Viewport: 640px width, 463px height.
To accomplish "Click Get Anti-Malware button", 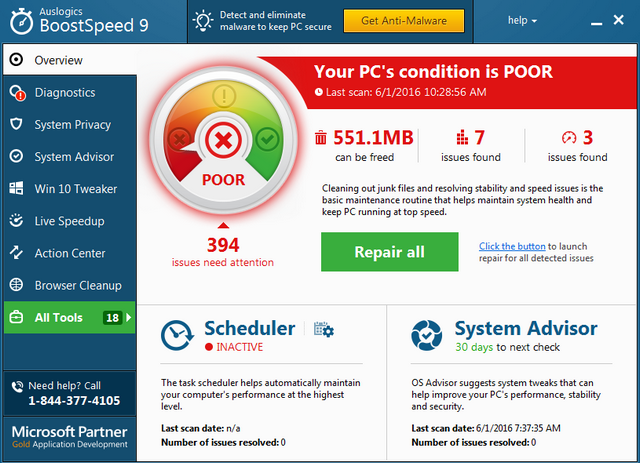I will 404,21.
